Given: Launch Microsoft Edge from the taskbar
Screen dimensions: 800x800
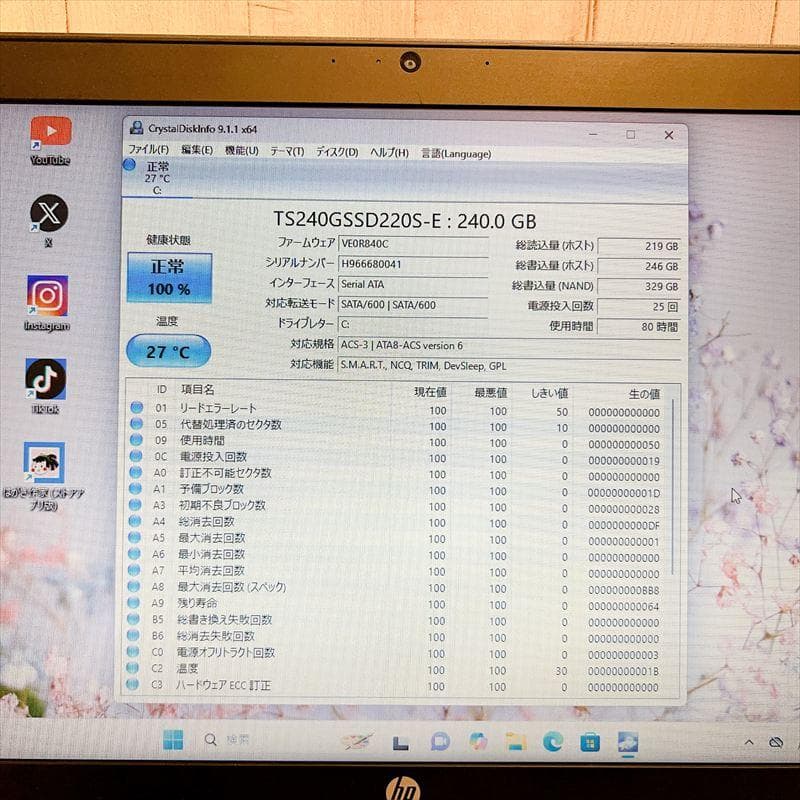Looking at the screenshot, I should (551, 742).
